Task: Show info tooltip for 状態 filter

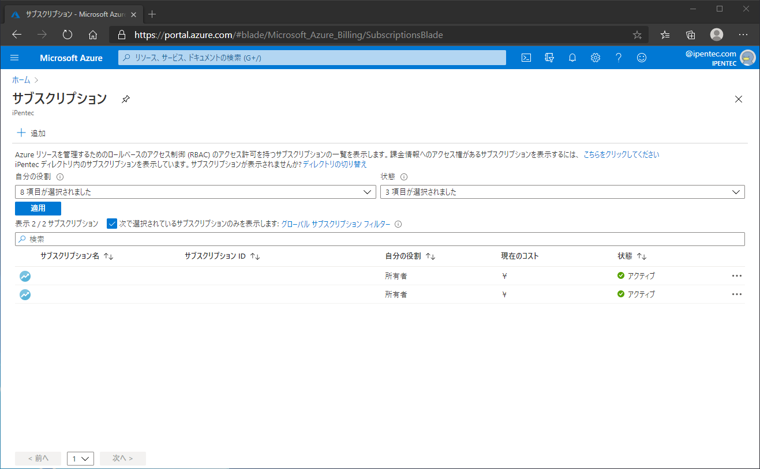Action: click(404, 177)
